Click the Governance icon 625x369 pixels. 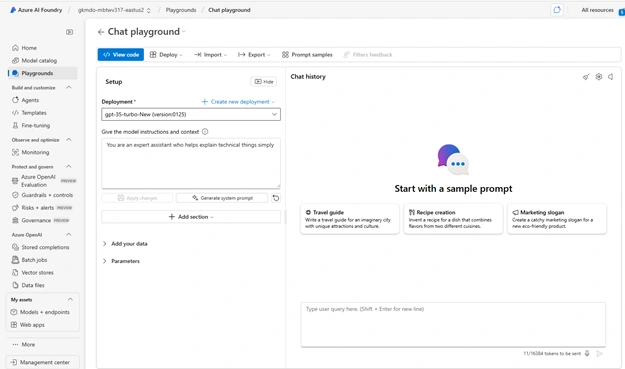coord(15,220)
